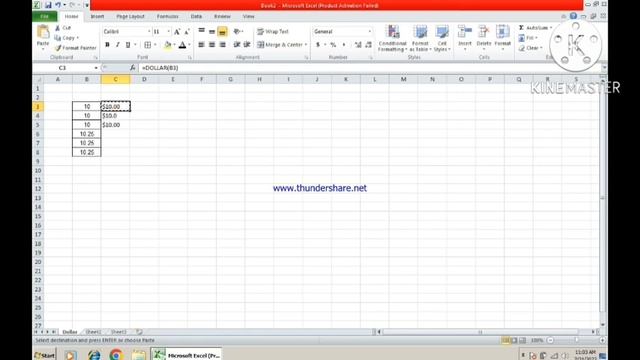This screenshot has width=640, height=360.
Task: Align text to top of cell
Action: 202,31
